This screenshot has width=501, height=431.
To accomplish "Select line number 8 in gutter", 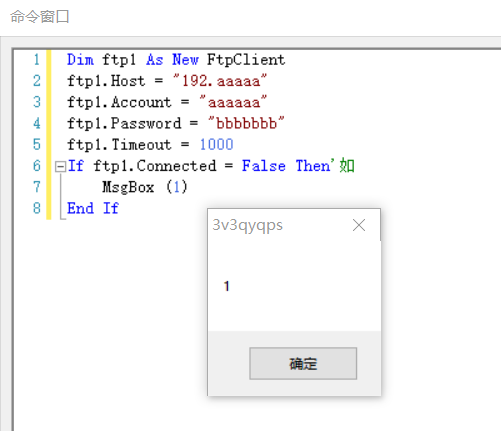I will (x=37, y=208).
